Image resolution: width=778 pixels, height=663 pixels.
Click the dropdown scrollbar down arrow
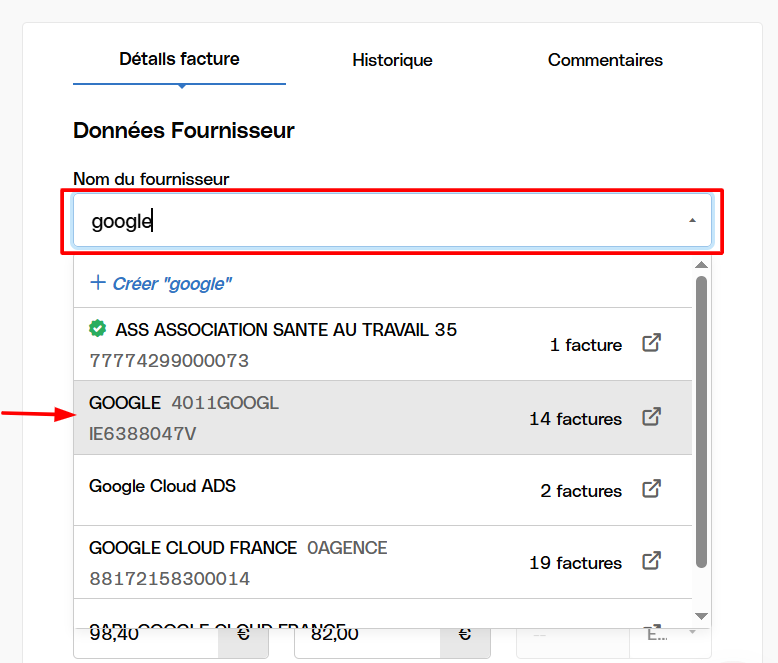click(x=701, y=616)
